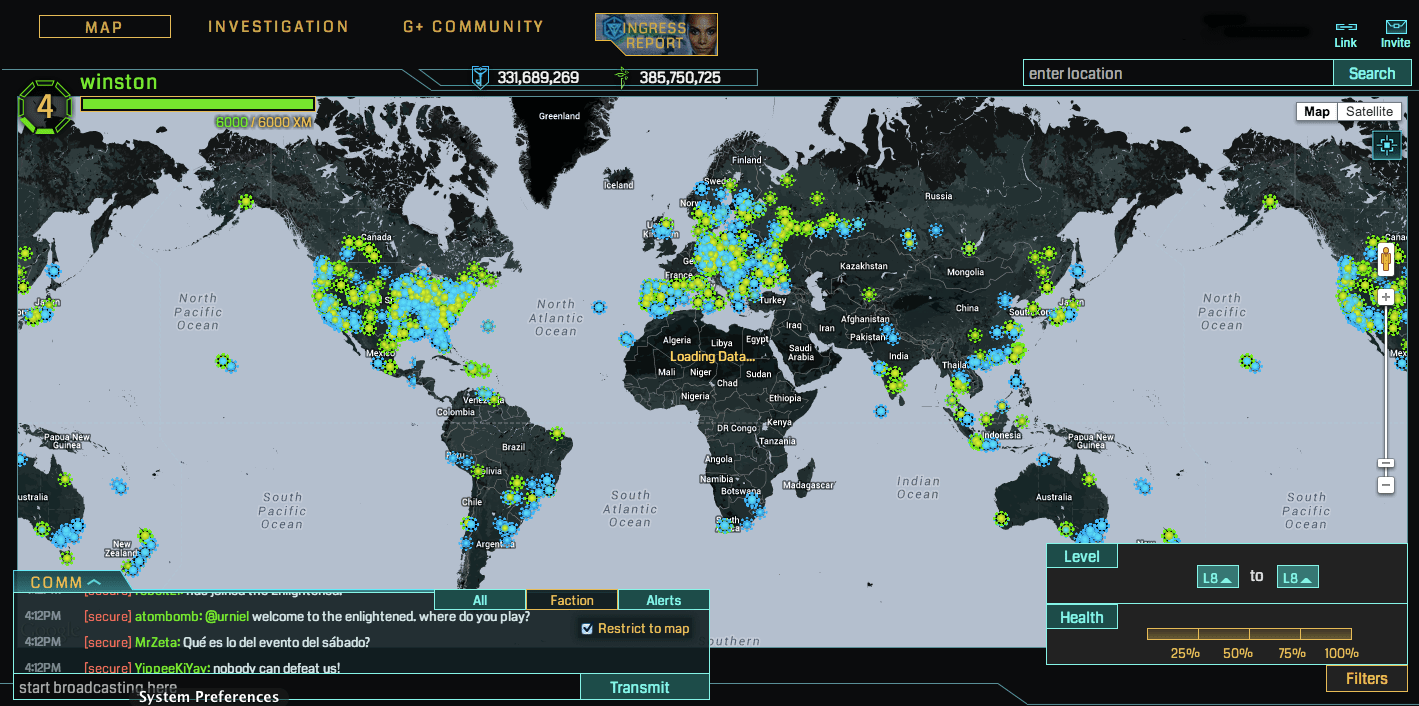
Task: Open the INVESTIGATION section
Action: click(278, 27)
